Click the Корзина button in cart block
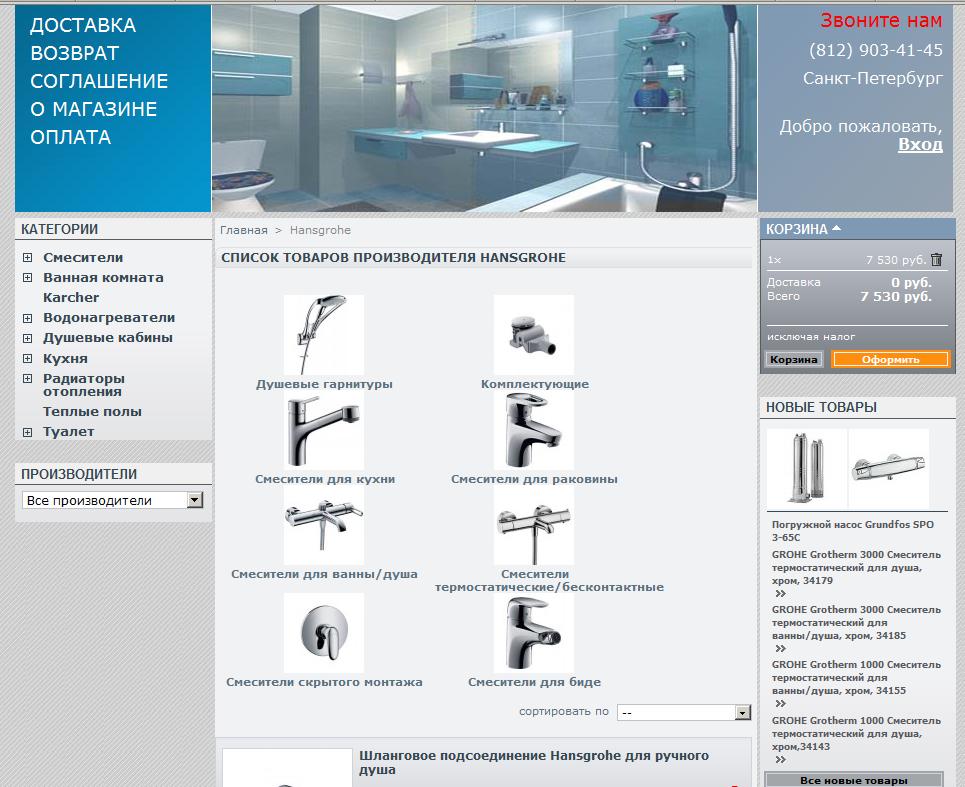 (793, 359)
